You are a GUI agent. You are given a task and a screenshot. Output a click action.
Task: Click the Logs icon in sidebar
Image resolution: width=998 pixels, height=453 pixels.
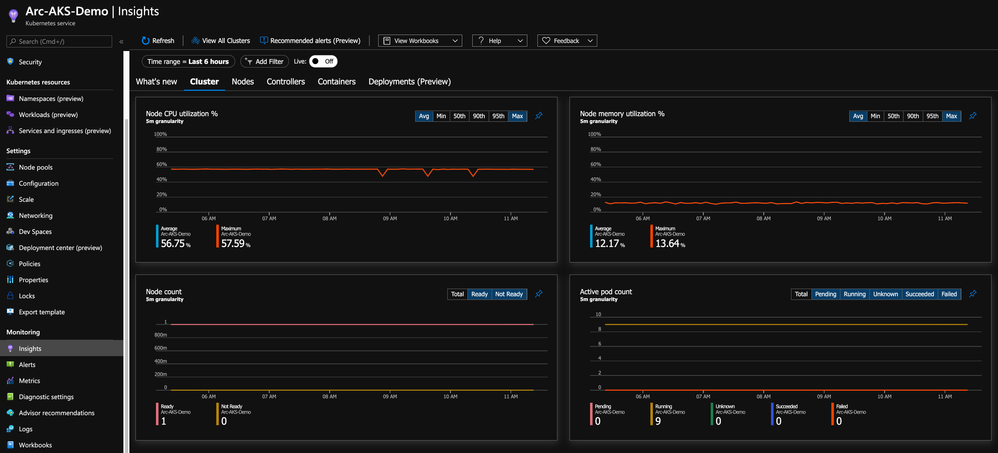coord(10,429)
